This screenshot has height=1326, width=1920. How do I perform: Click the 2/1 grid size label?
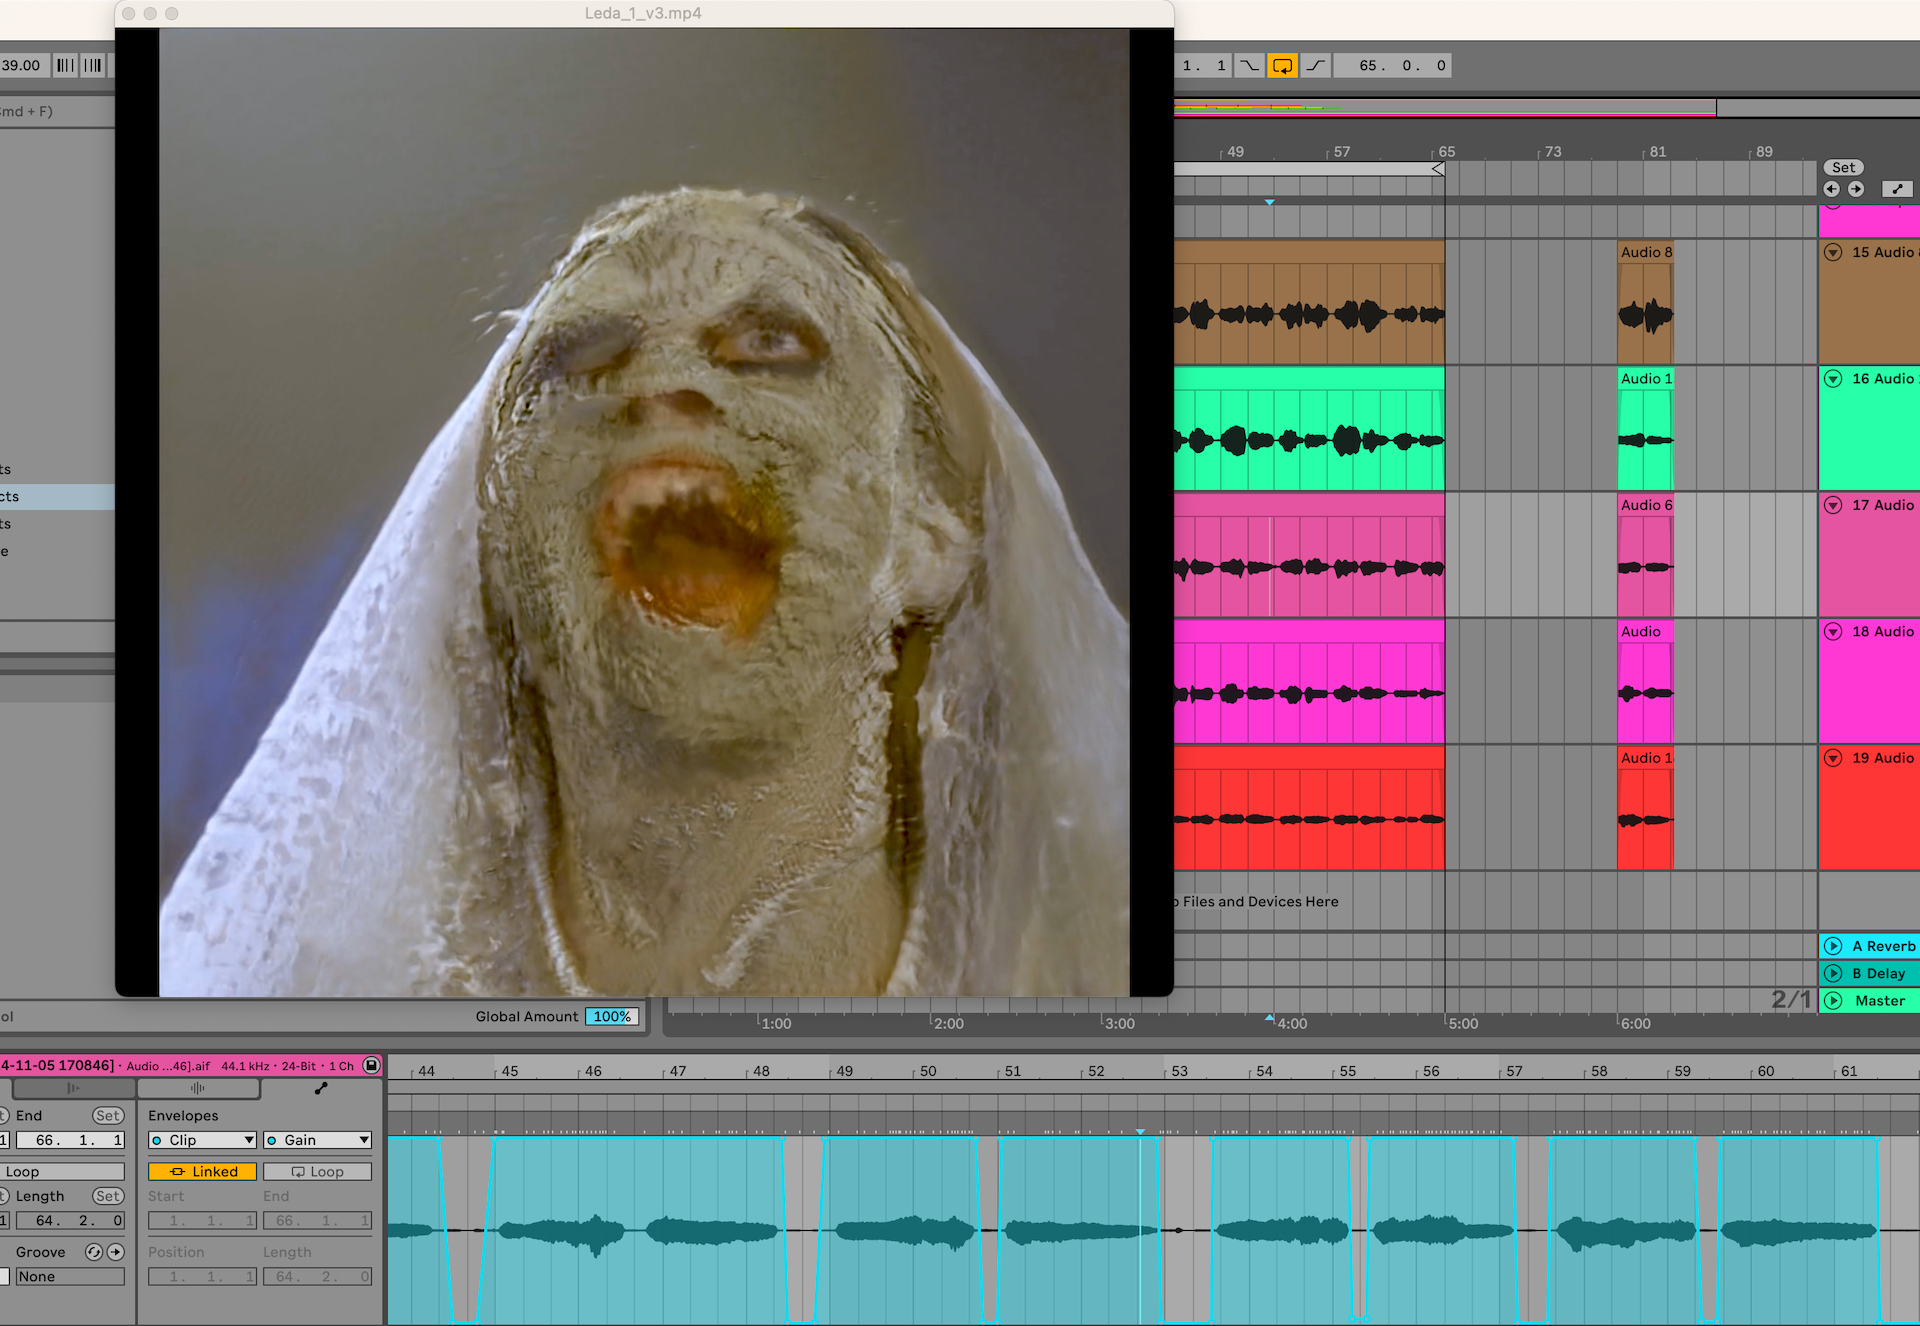[x=1791, y=999]
